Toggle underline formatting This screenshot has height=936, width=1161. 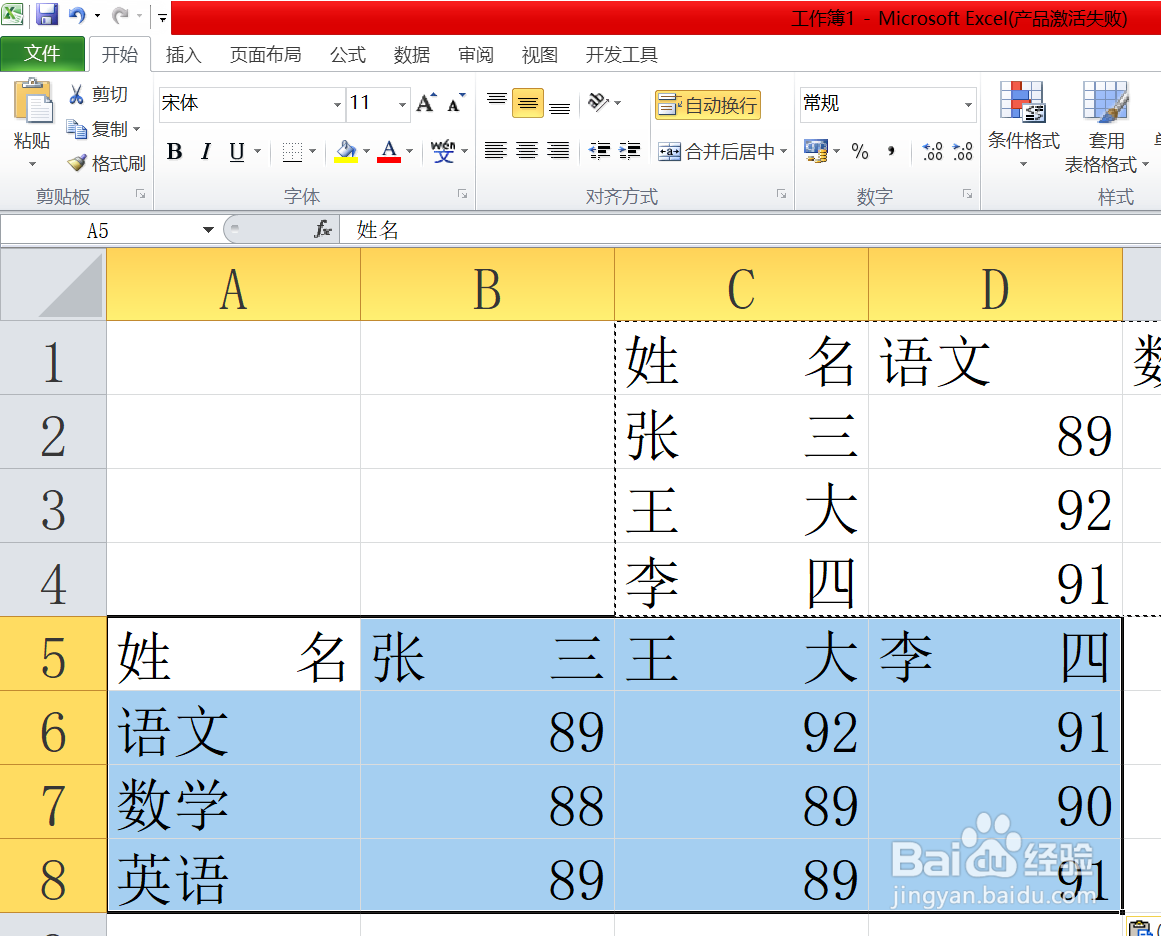(x=237, y=152)
